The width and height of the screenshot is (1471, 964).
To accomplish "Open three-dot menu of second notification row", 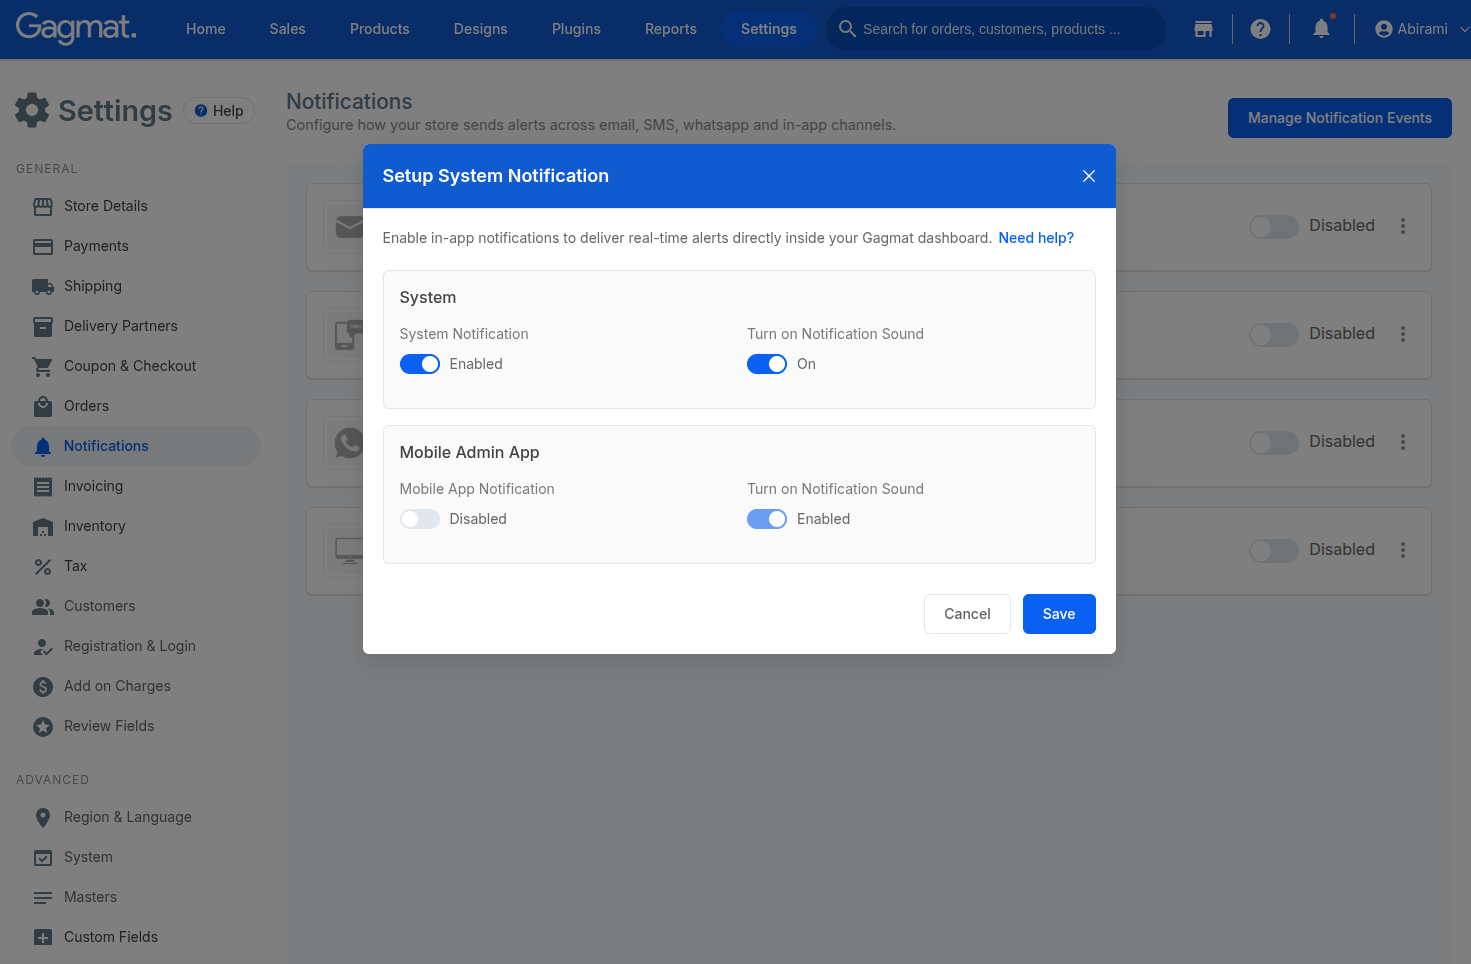I will coord(1403,334).
